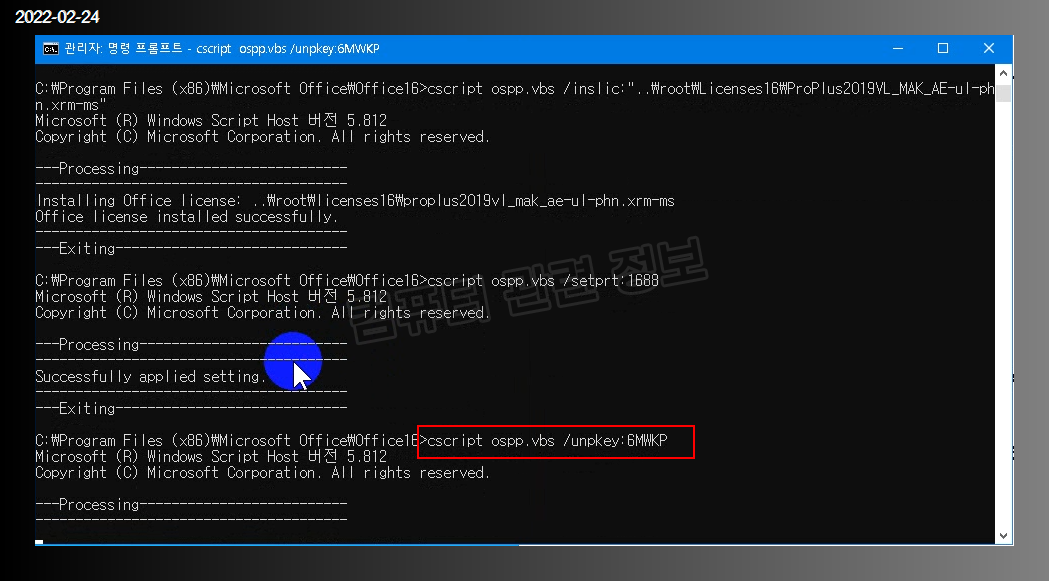Click the 'cscript ospp.vbs /unpkey:6MWKP' command
The image size is (1049, 581).
tap(547, 441)
